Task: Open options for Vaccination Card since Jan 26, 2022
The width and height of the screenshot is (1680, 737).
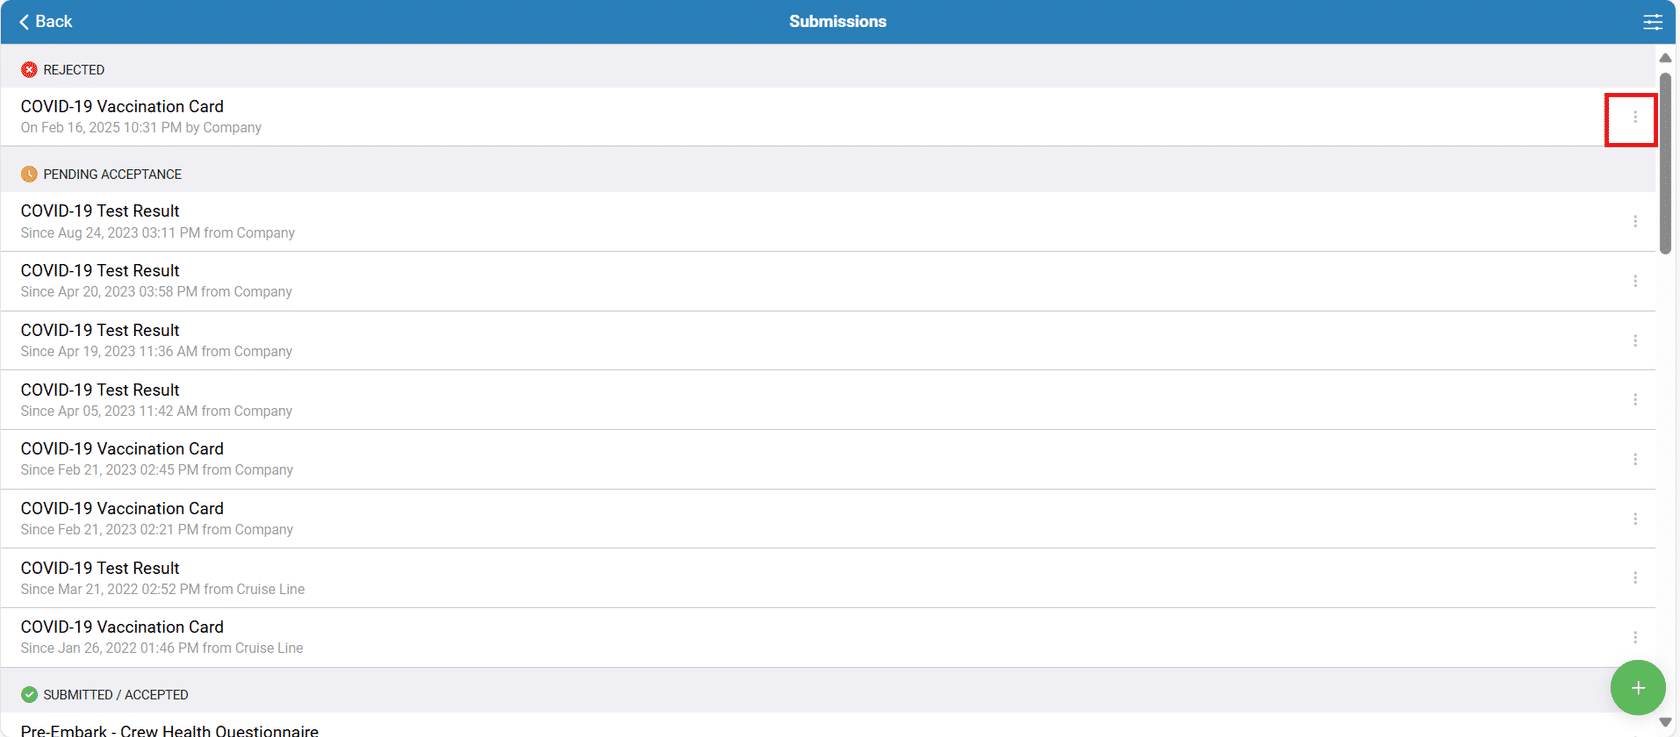Action: pyautogui.click(x=1635, y=637)
